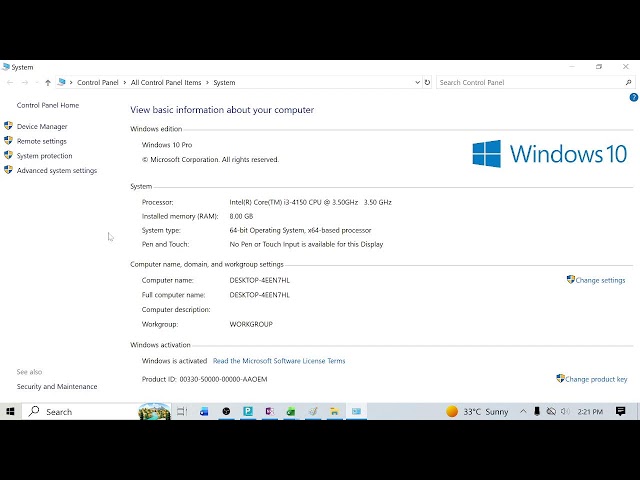The height and width of the screenshot is (480, 640).
Task: Open Outlook from the taskbar
Action: point(204,411)
